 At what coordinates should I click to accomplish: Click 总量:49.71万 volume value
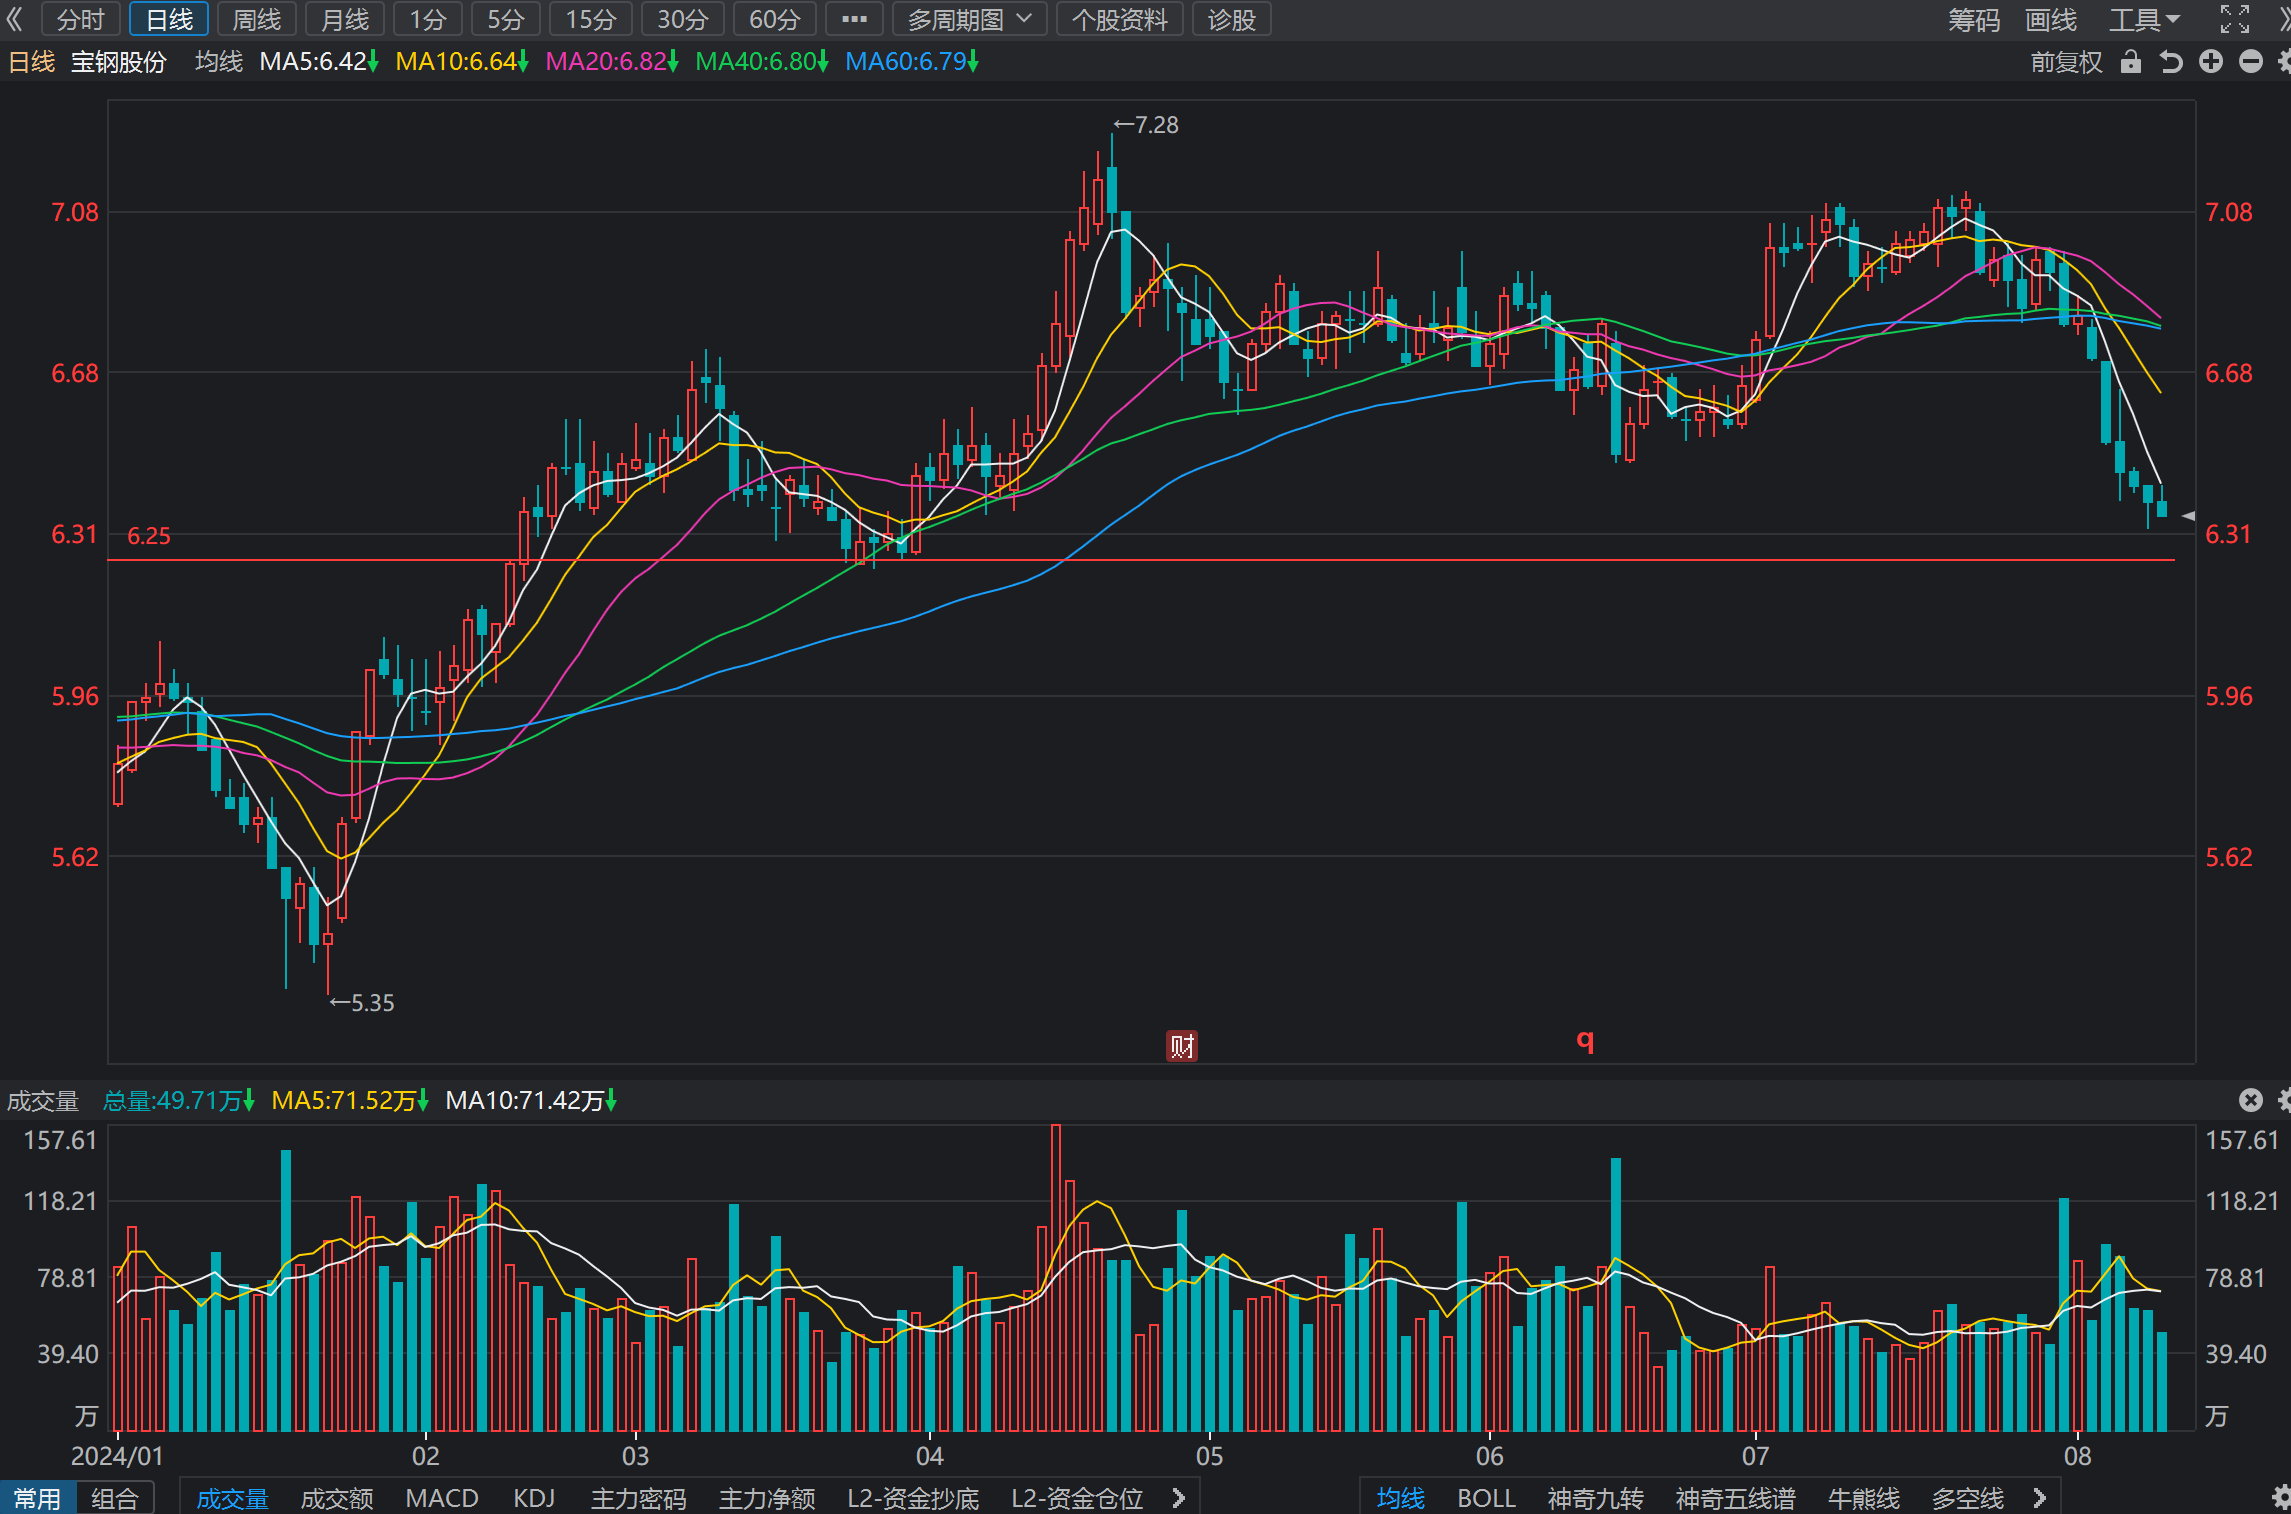[178, 1101]
